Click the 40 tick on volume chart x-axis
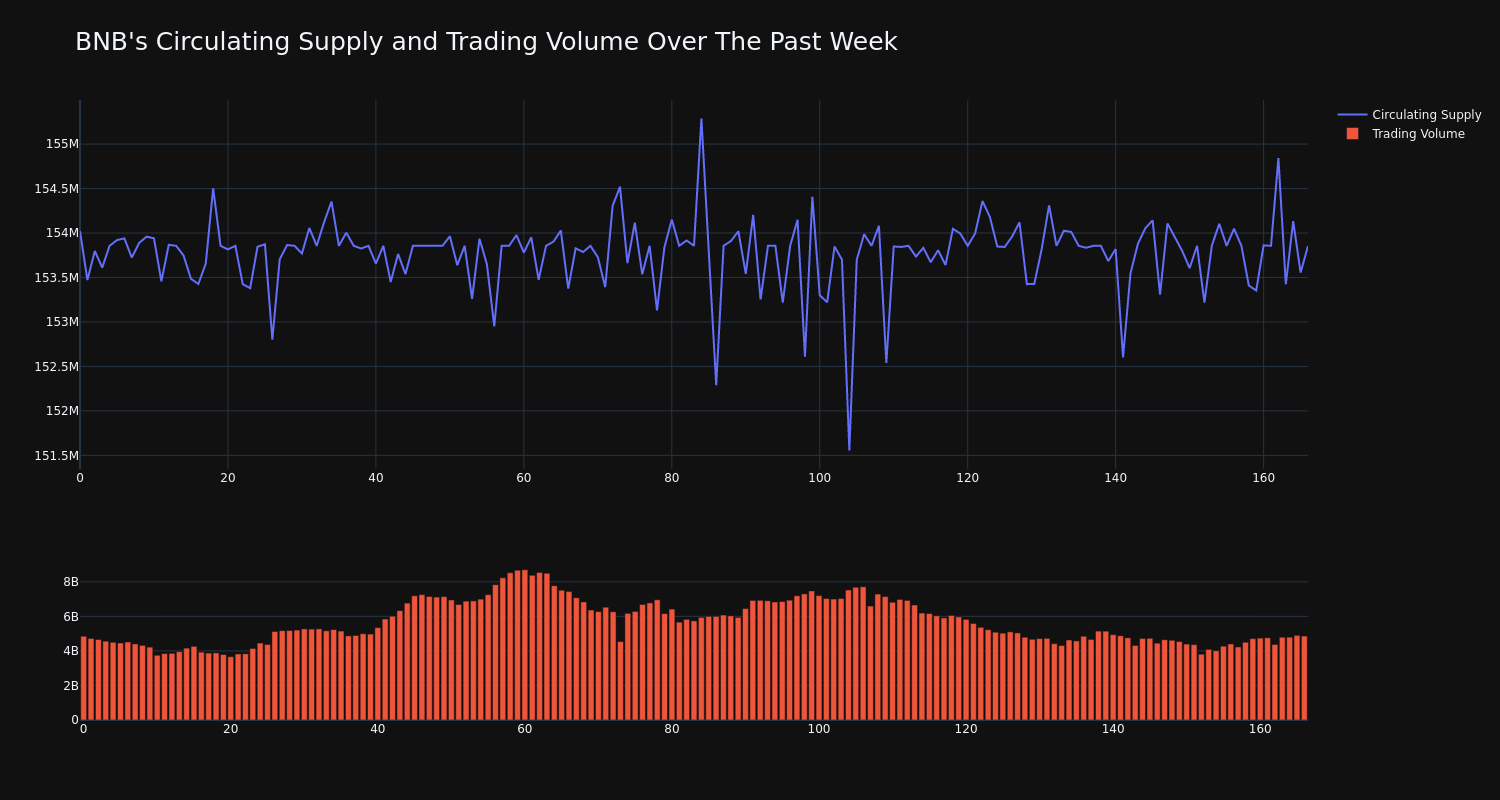The image size is (1500, 800). (378, 729)
